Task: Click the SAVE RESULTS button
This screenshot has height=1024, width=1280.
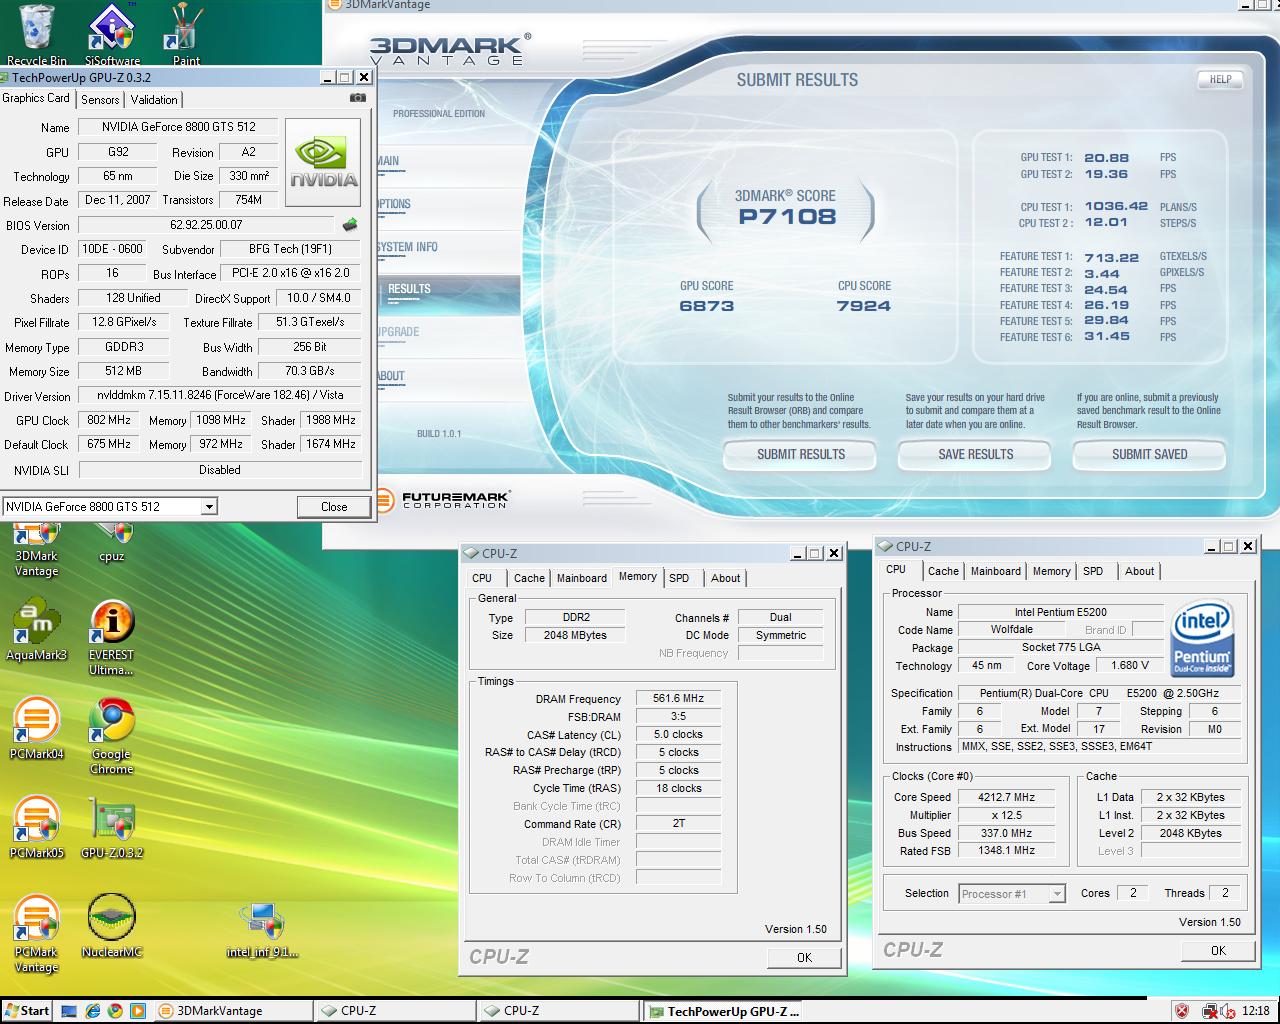Action: coord(976,454)
